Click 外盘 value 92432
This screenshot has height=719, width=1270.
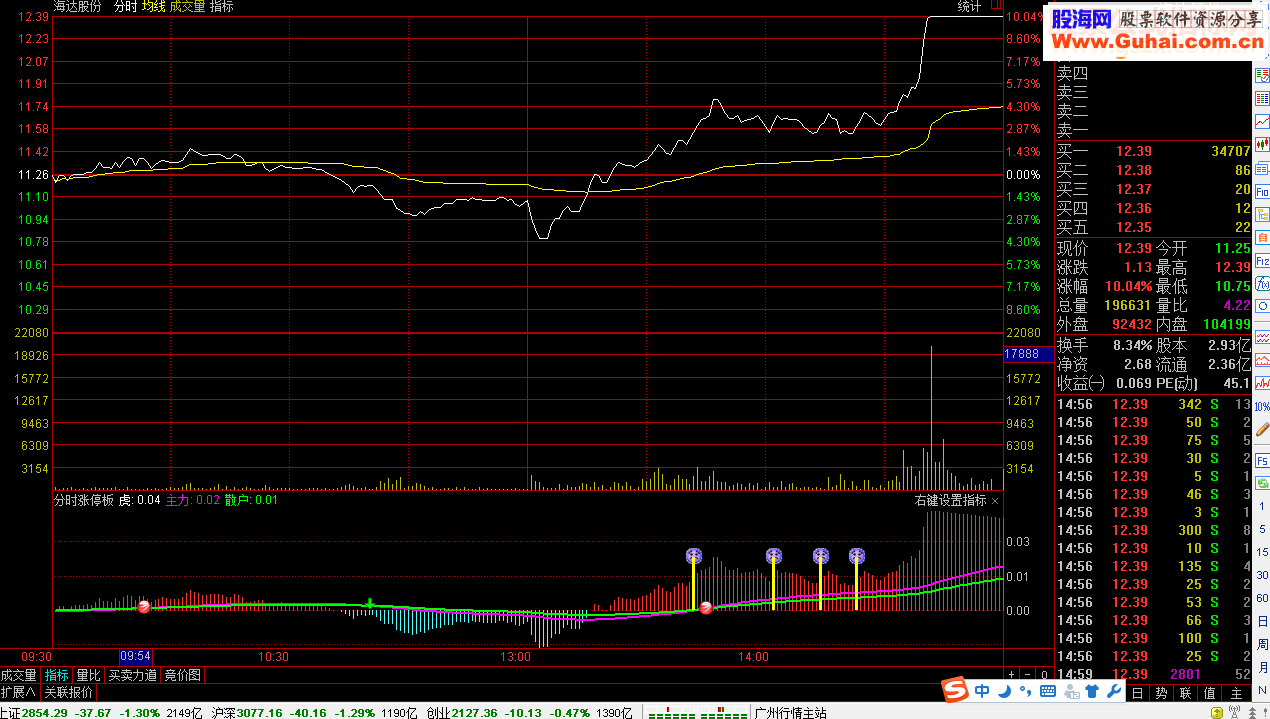click(1131, 324)
